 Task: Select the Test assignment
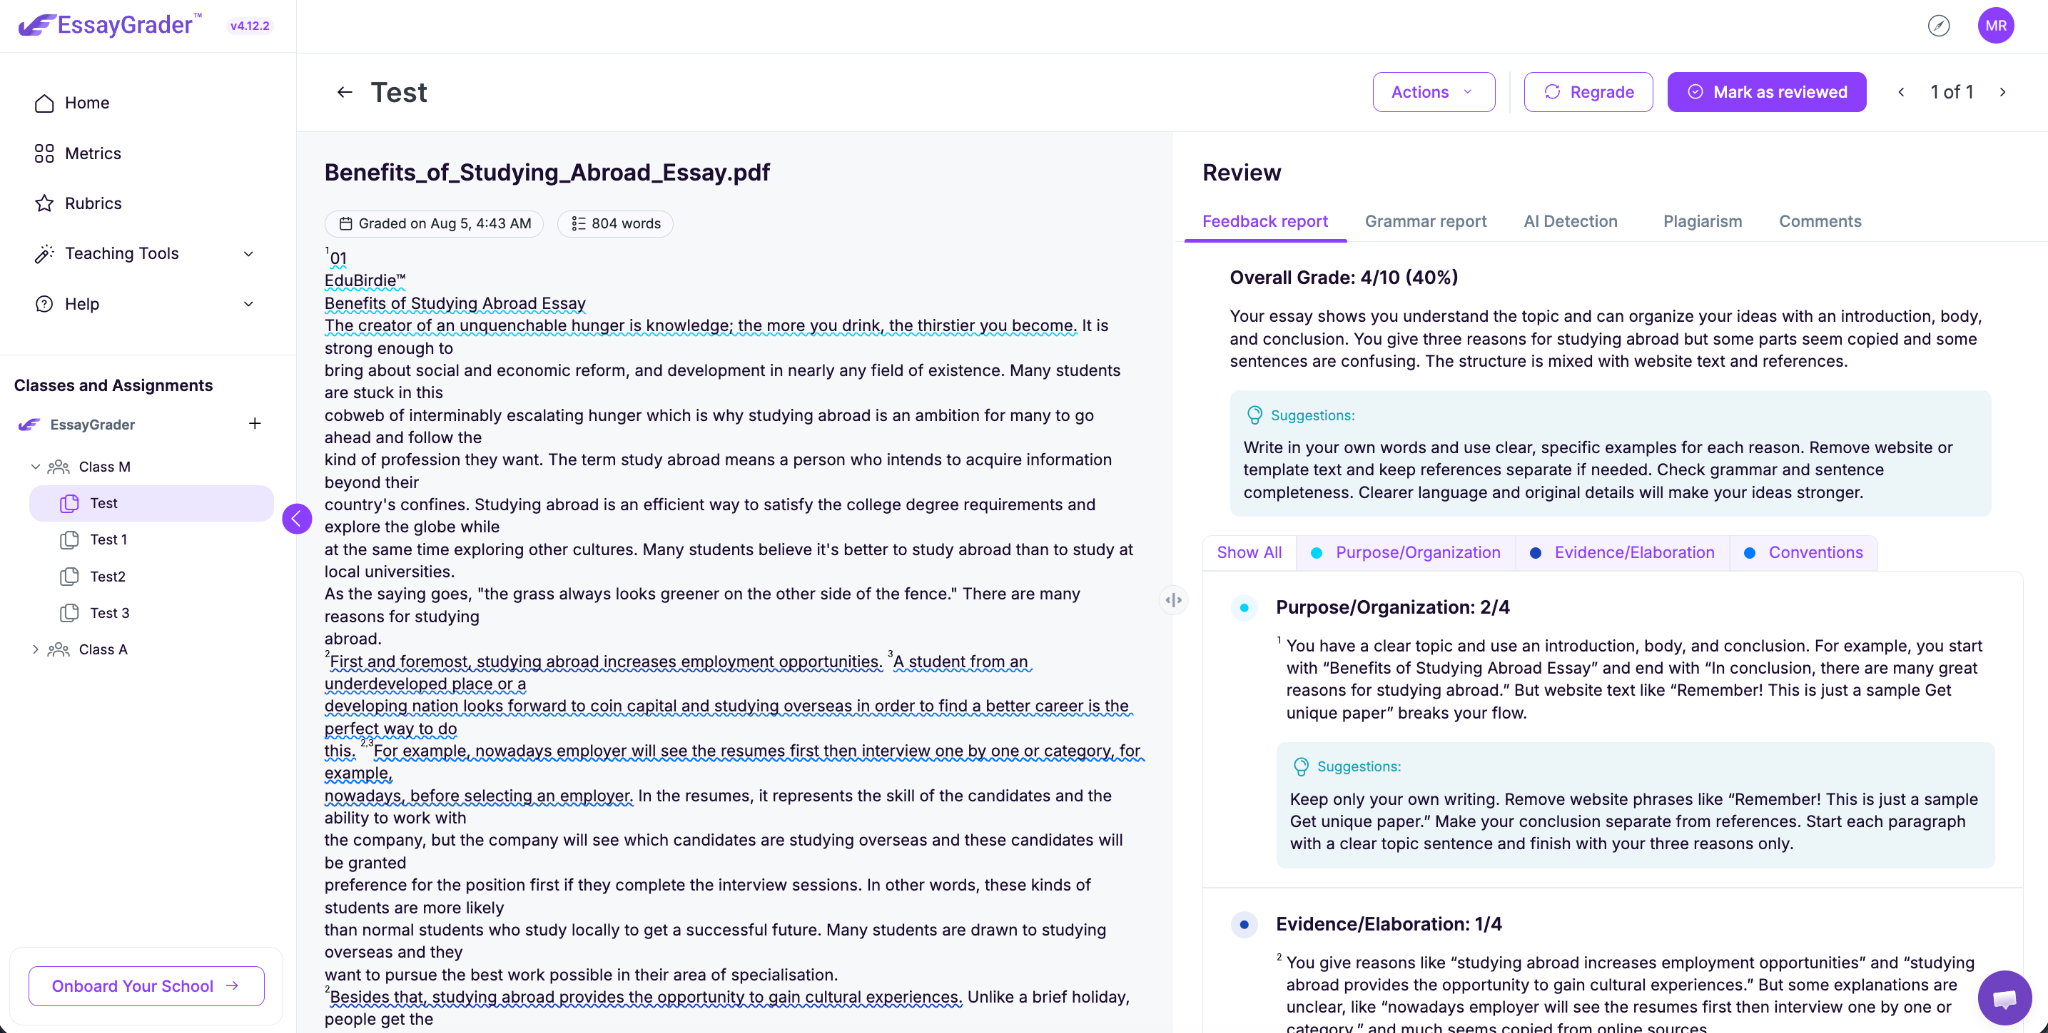pos(151,503)
